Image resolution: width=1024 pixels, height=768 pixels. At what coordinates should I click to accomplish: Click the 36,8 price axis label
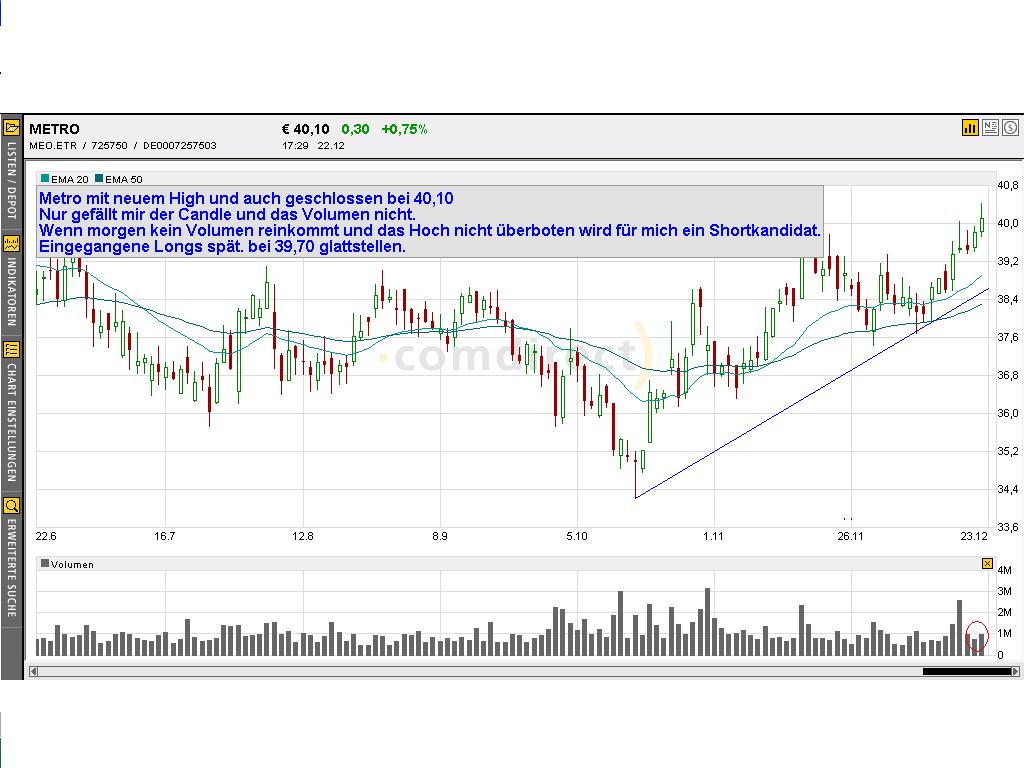1008,376
